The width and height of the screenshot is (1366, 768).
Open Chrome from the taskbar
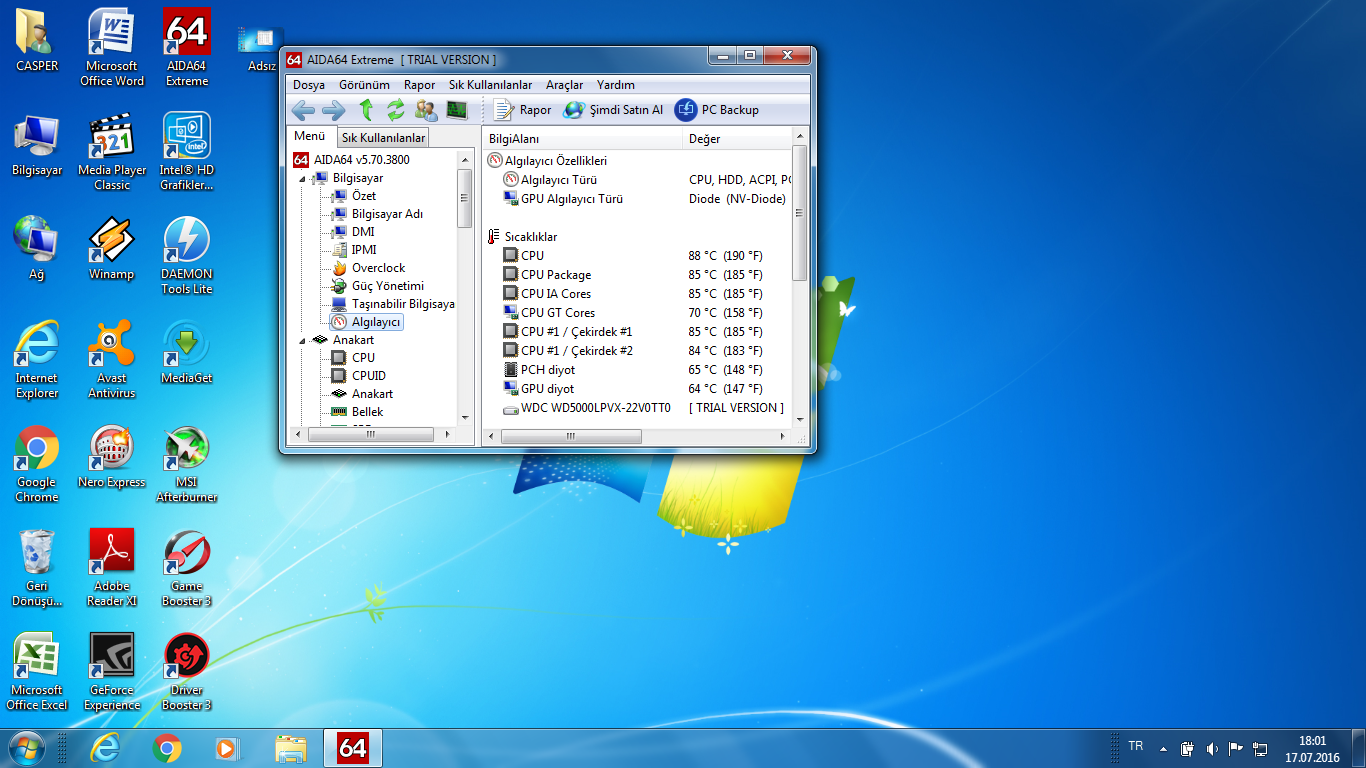click(x=167, y=748)
